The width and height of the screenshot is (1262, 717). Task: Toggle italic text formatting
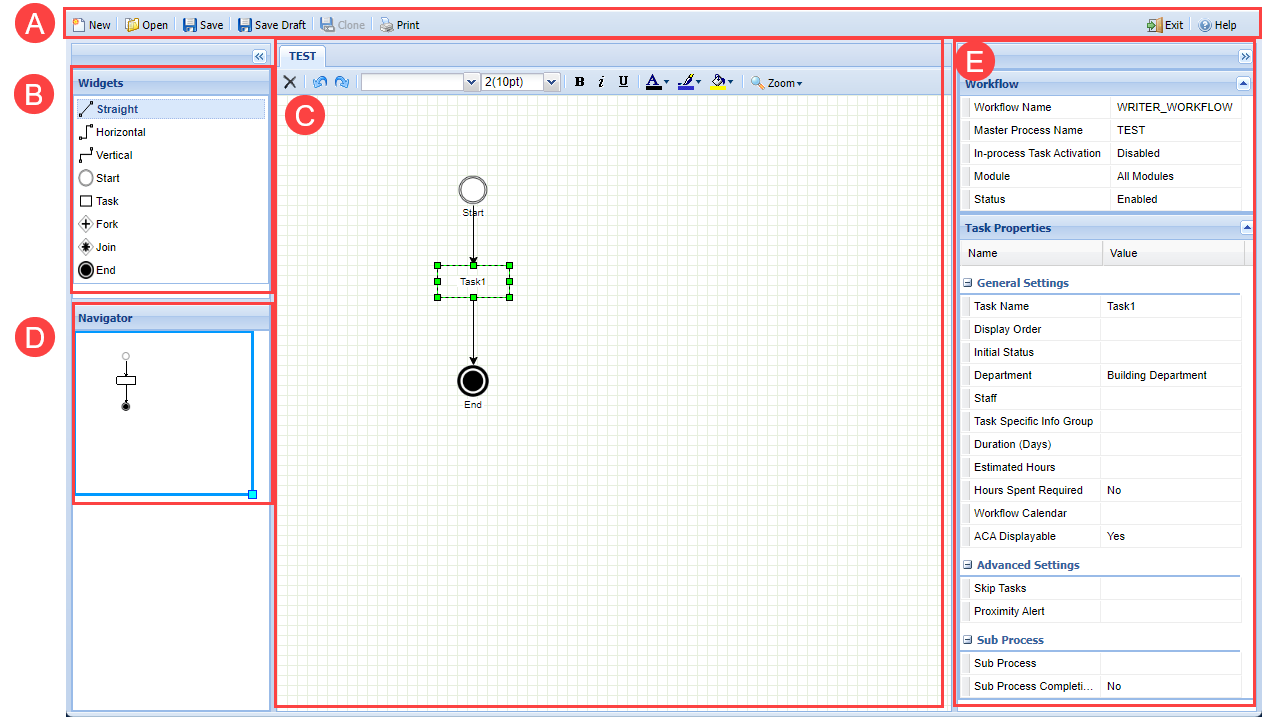(x=601, y=82)
